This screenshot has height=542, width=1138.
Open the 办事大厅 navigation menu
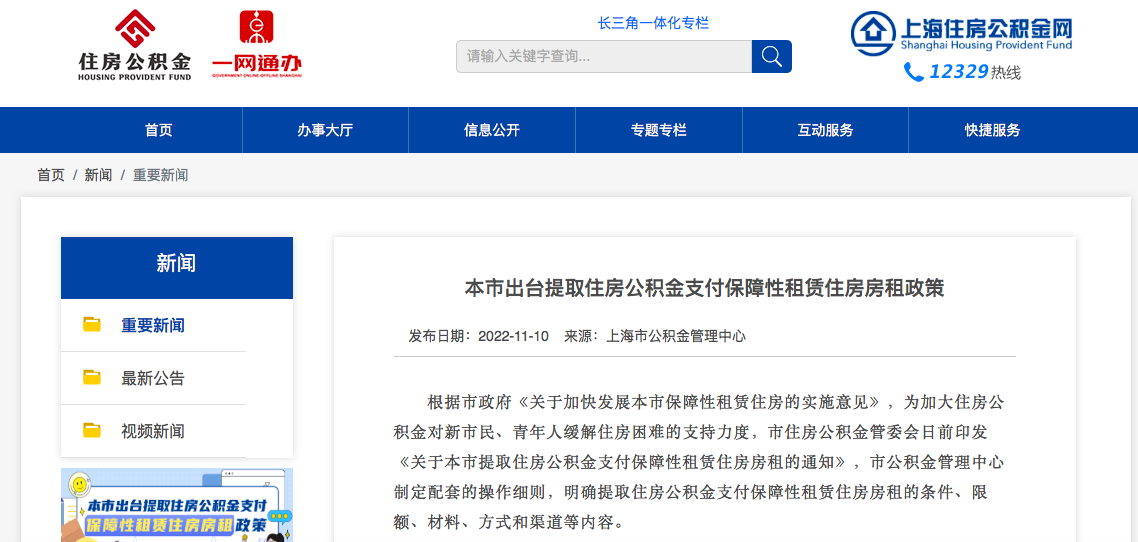(x=325, y=130)
